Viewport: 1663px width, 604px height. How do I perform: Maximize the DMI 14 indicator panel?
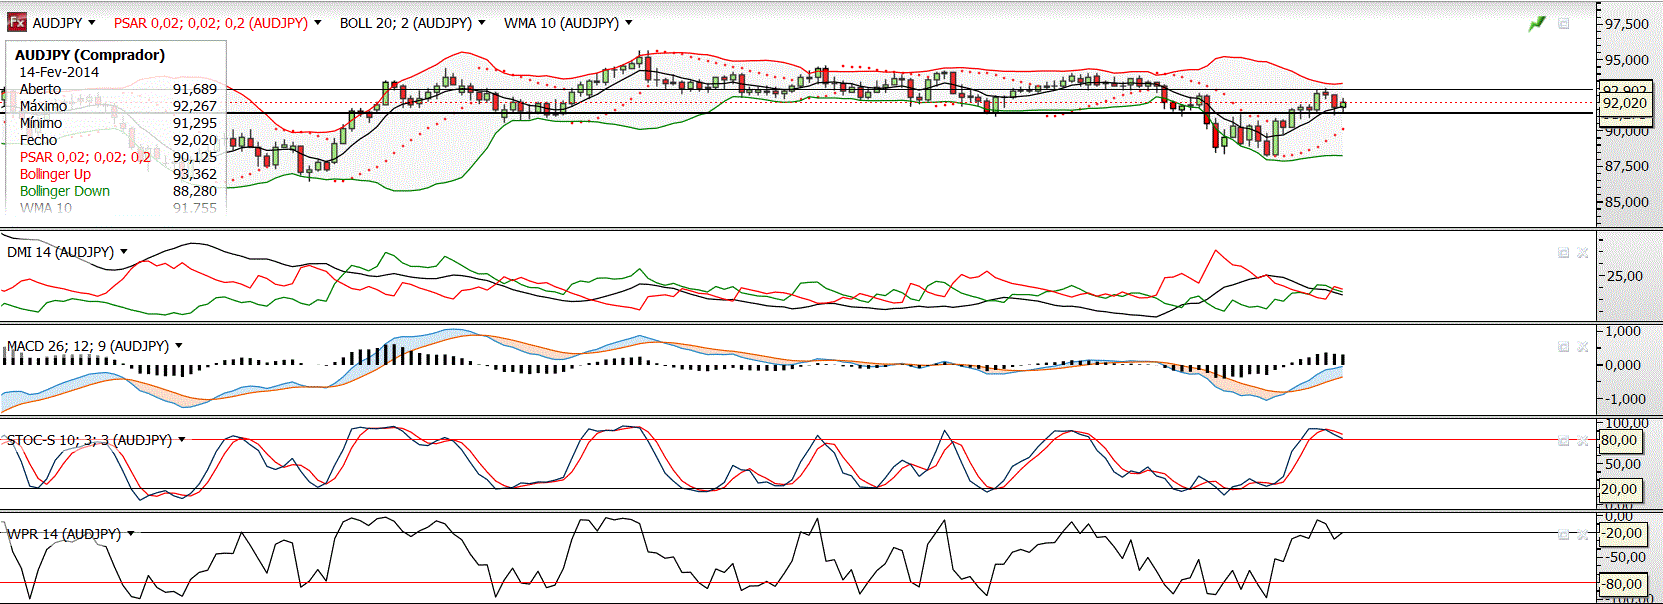1564,253
